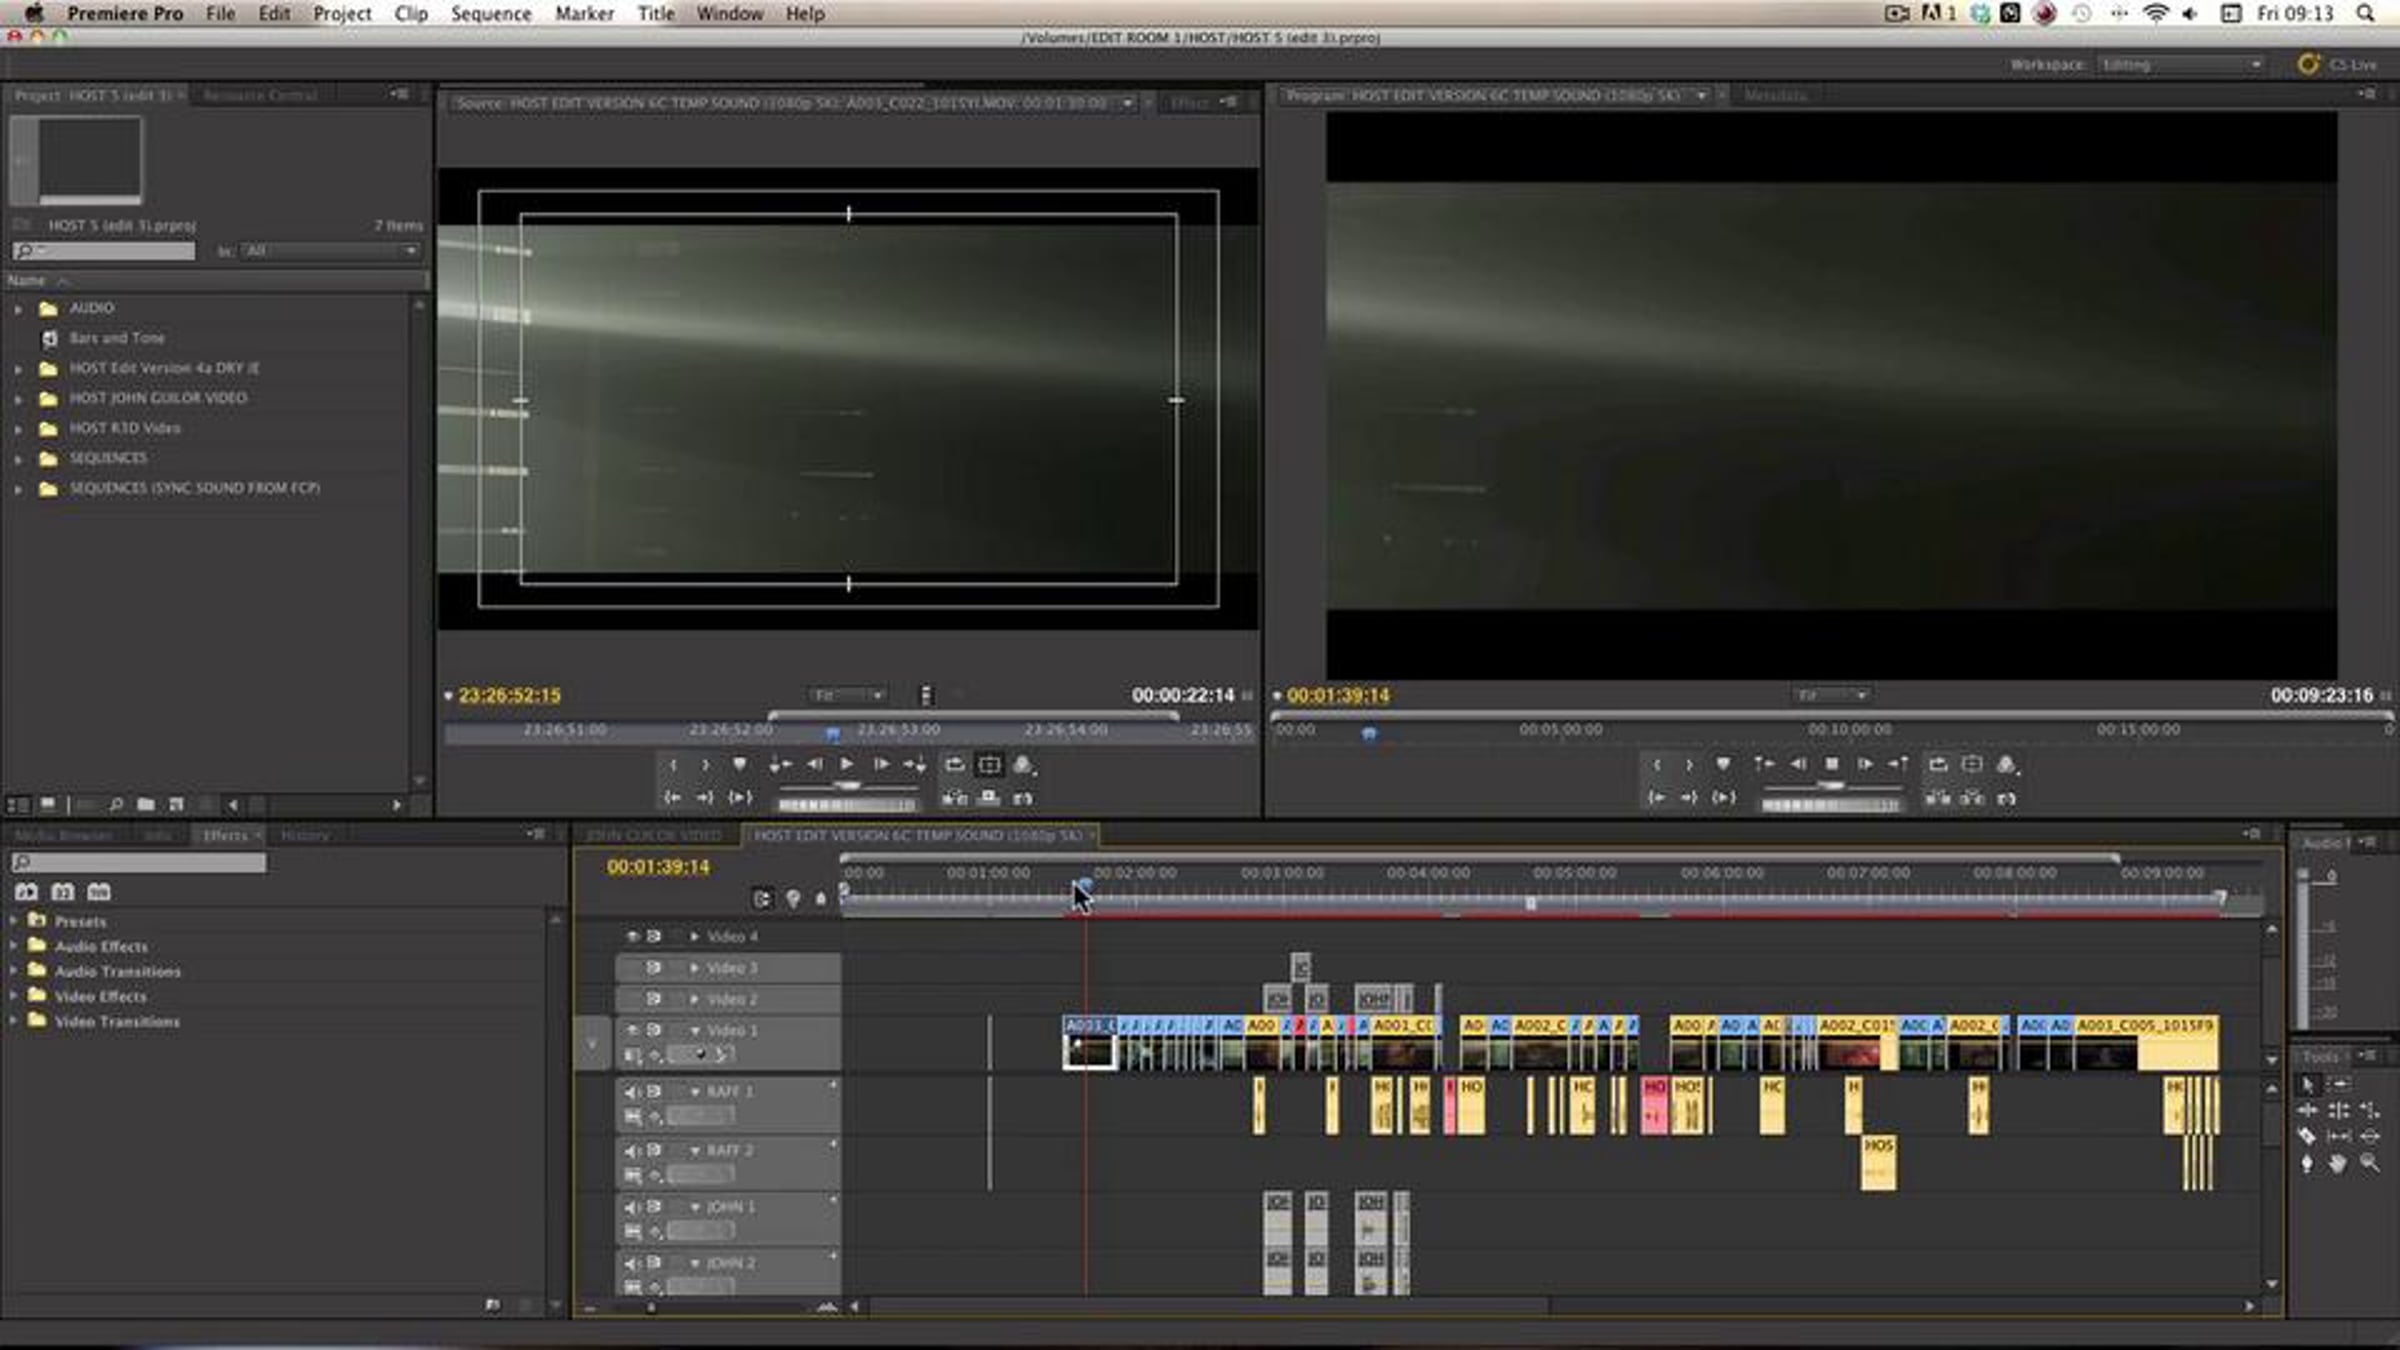
Task: Expand Video Transitions folder in Effects
Action: tap(13, 1021)
